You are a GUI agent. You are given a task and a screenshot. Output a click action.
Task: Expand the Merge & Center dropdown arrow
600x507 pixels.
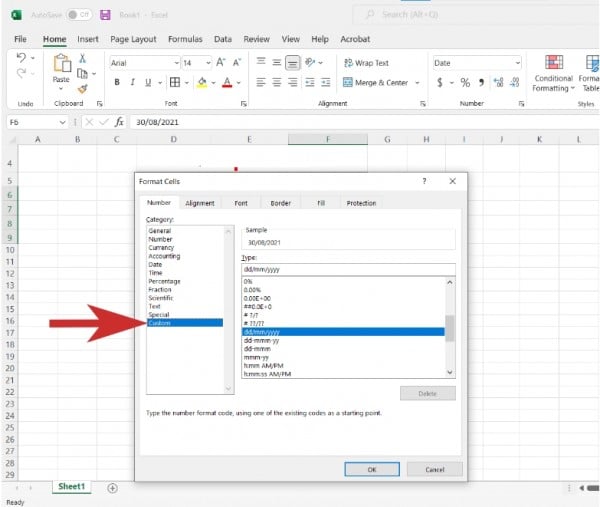click(x=417, y=83)
